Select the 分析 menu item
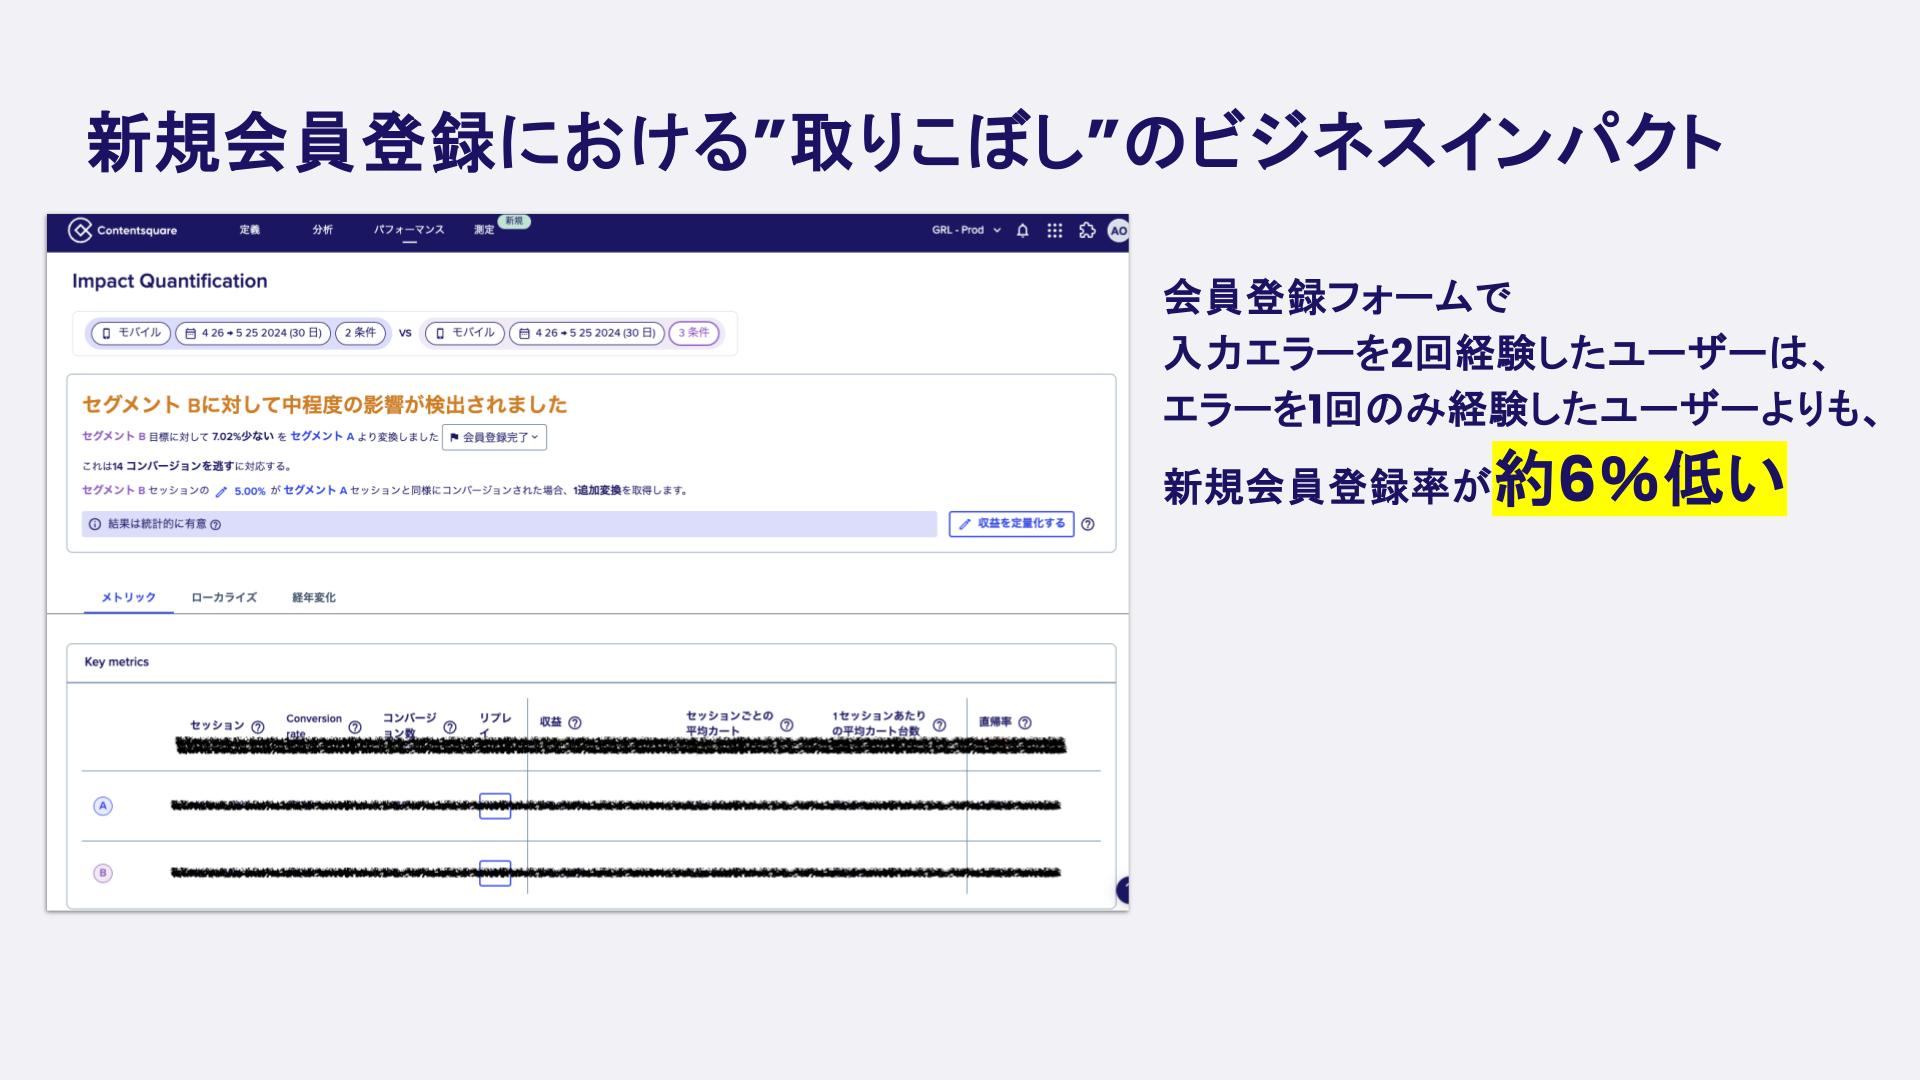1920x1080 pixels. pyautogui.click(x=322, y=230)
